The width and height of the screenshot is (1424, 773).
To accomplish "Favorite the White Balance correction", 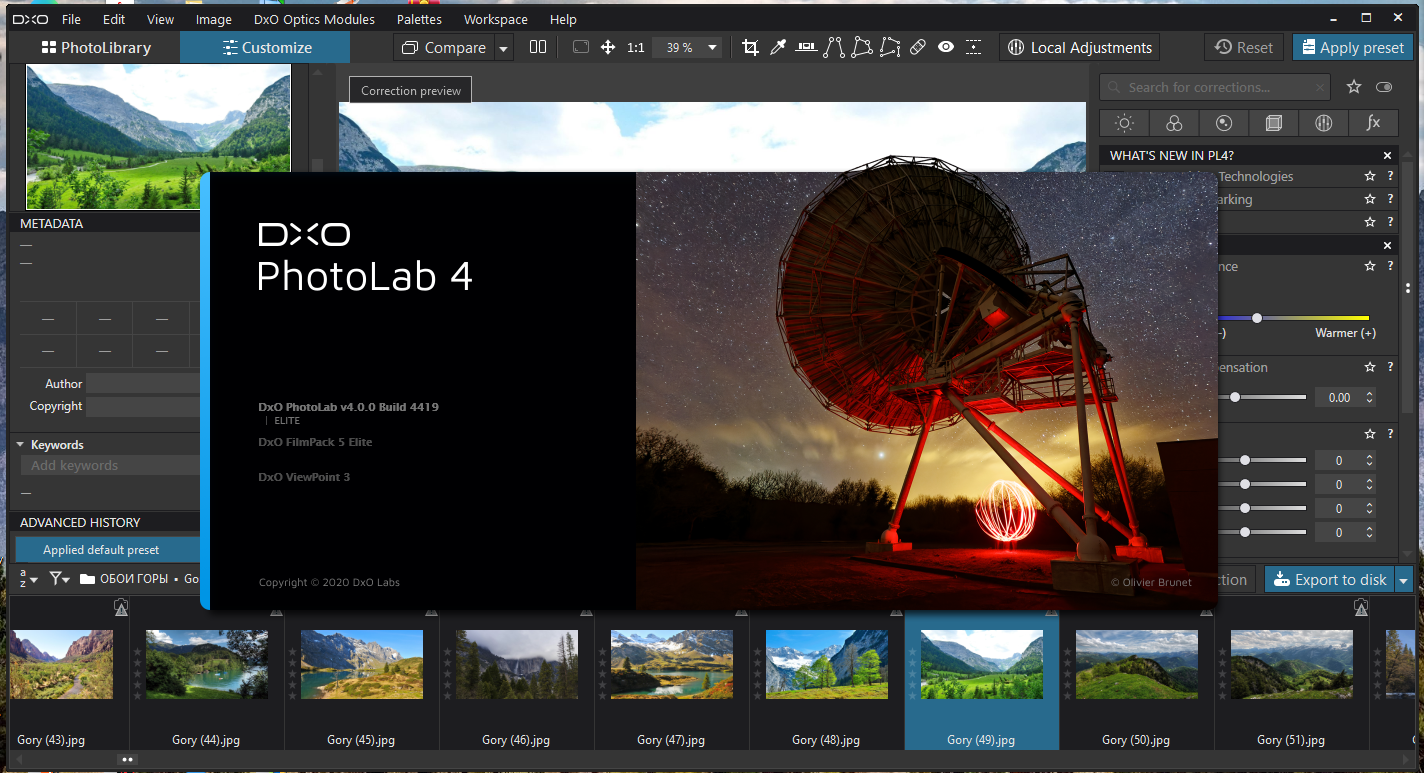I will click(x=1370, y=266).
